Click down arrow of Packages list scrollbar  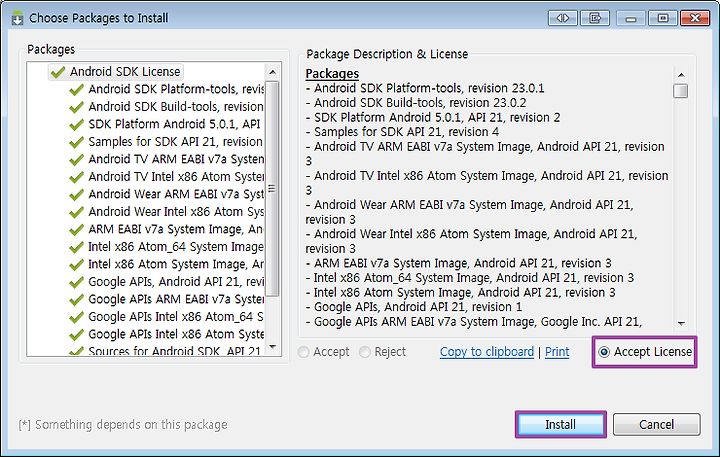click(x=272, y=347)
